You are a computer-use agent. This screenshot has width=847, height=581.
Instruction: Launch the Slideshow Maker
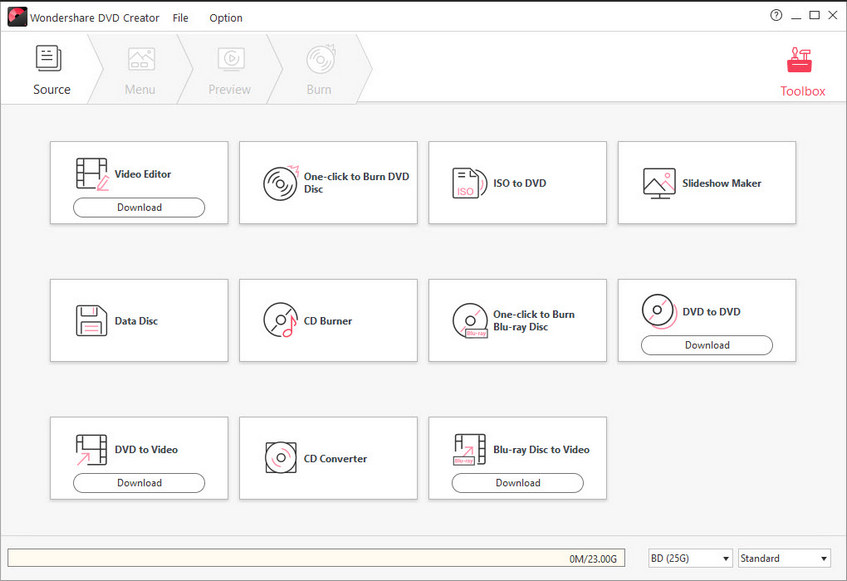tap(706, 183)
